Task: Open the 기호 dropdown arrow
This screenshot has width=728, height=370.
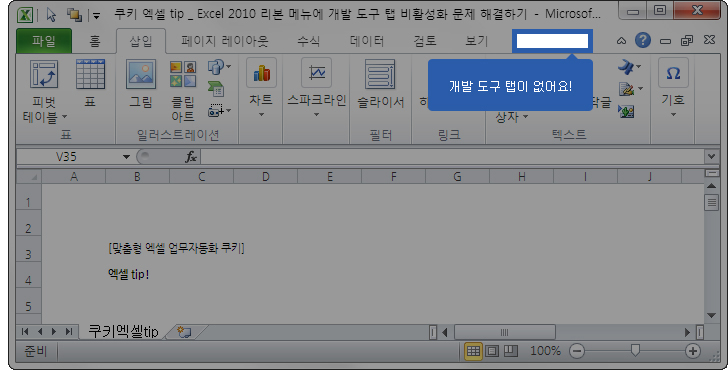Action: point(673,115)
